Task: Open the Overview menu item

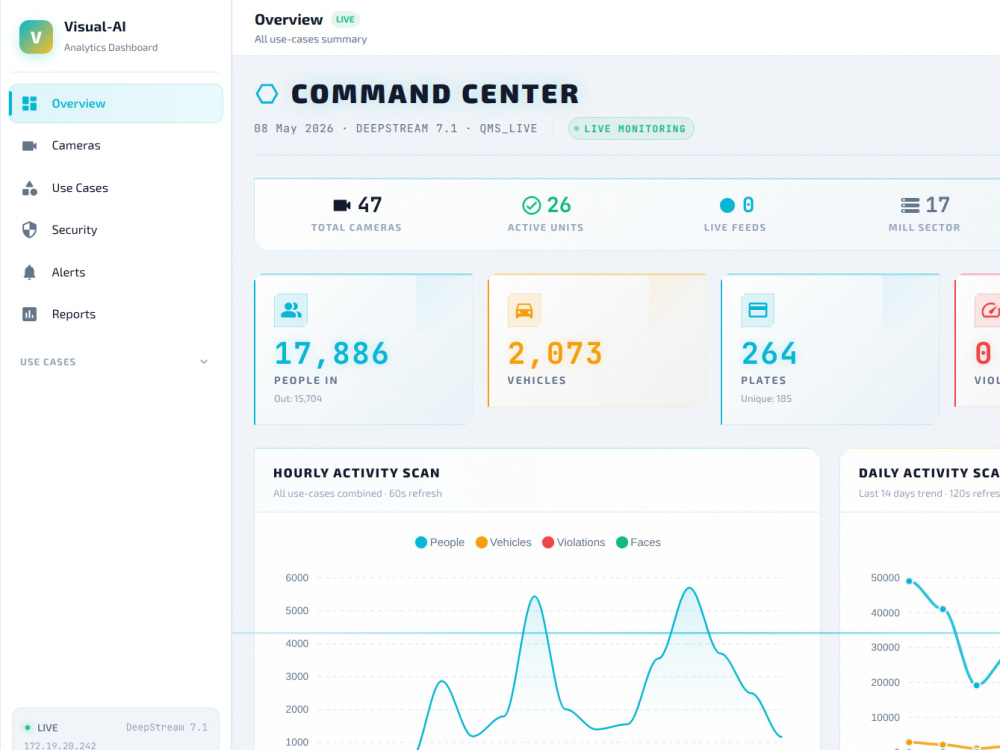Action: [x=116, y=103]
